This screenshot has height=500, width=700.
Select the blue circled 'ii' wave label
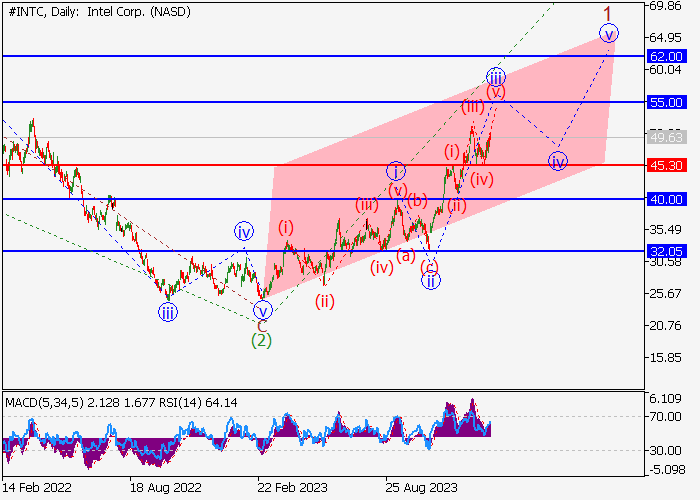coord(431,280)
